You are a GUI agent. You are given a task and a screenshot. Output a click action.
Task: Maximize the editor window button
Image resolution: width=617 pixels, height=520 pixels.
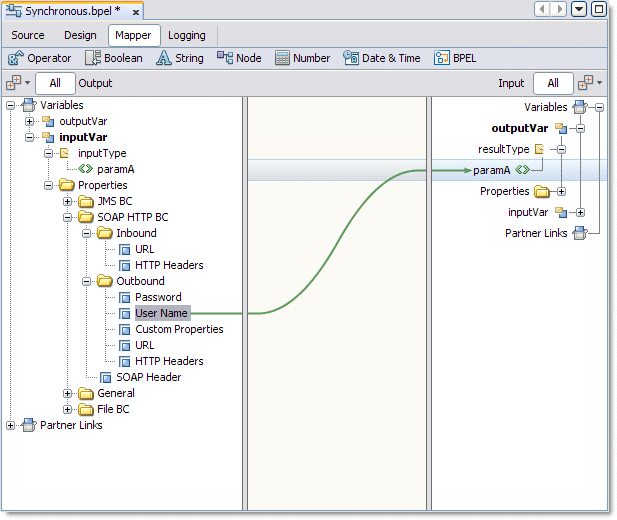point(599,9)
